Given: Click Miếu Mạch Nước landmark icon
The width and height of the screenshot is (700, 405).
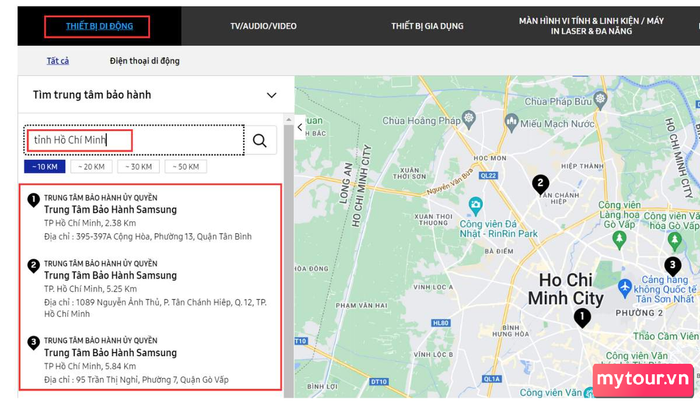Looking at the screenshot, I should pos(511,121).
